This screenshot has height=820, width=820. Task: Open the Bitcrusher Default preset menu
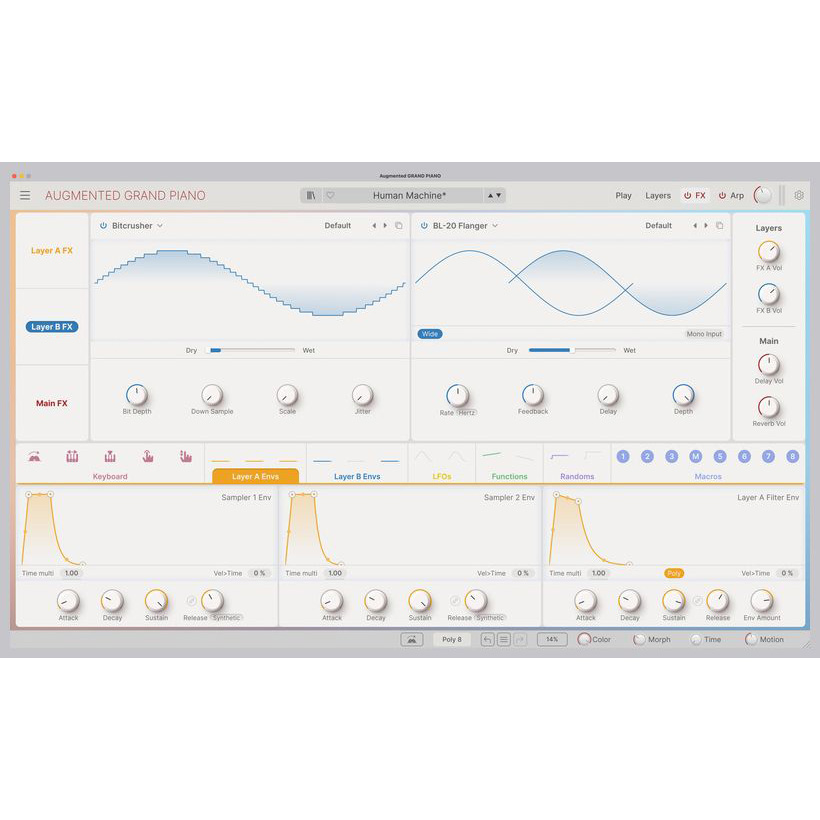tap(337, 225)
